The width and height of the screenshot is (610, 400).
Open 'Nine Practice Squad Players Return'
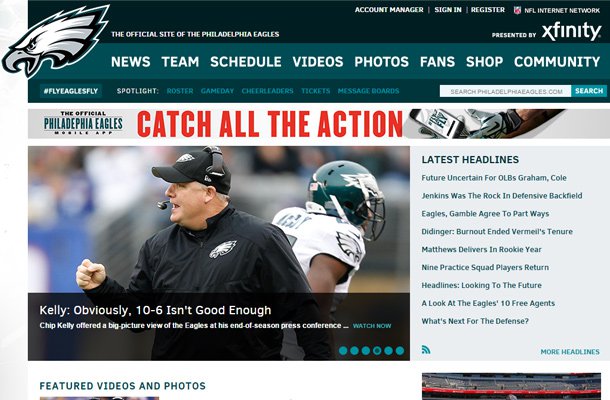coord(485,267)
